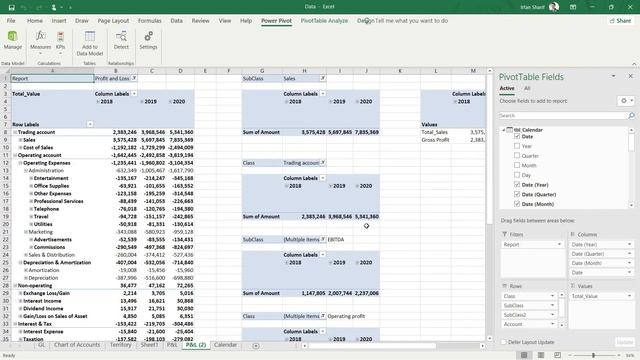640x360 pixels.
Task: Open Power Pivot Settings
Action: point(148,40)
